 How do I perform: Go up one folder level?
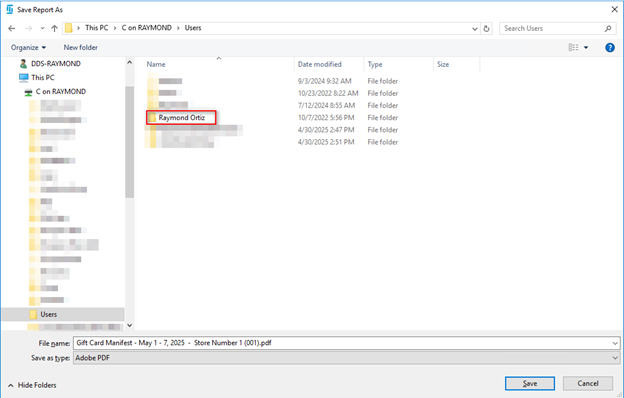[x=55, y=28]
